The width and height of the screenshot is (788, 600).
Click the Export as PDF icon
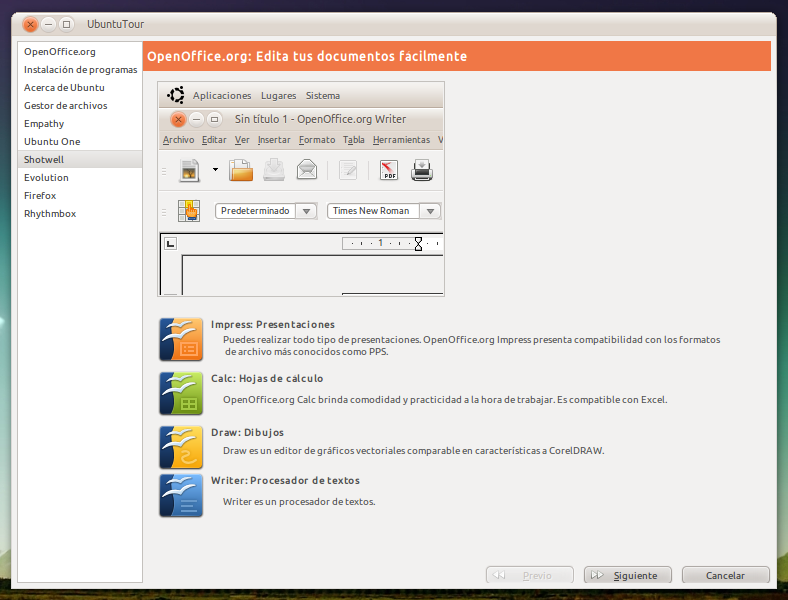389,170
